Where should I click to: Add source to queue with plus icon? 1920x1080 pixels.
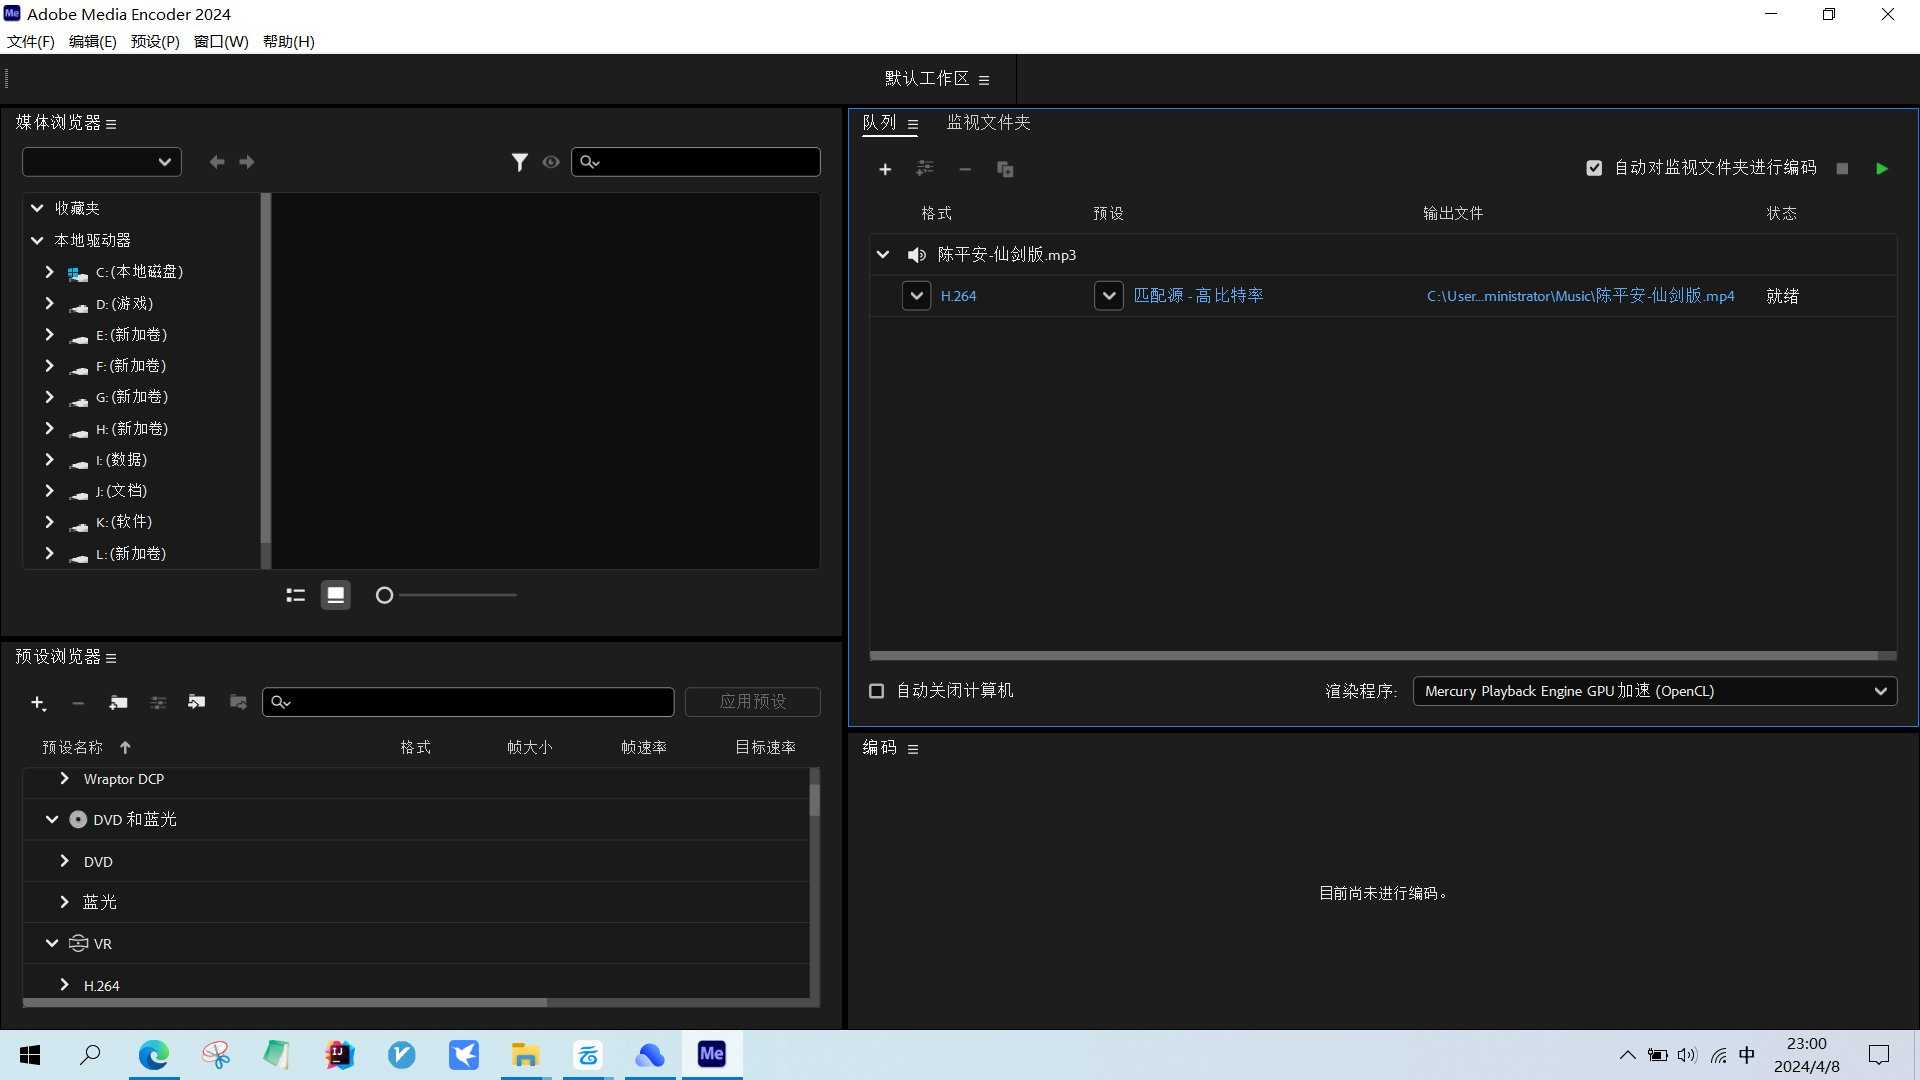pyautogui.click(x=885, y=169)
